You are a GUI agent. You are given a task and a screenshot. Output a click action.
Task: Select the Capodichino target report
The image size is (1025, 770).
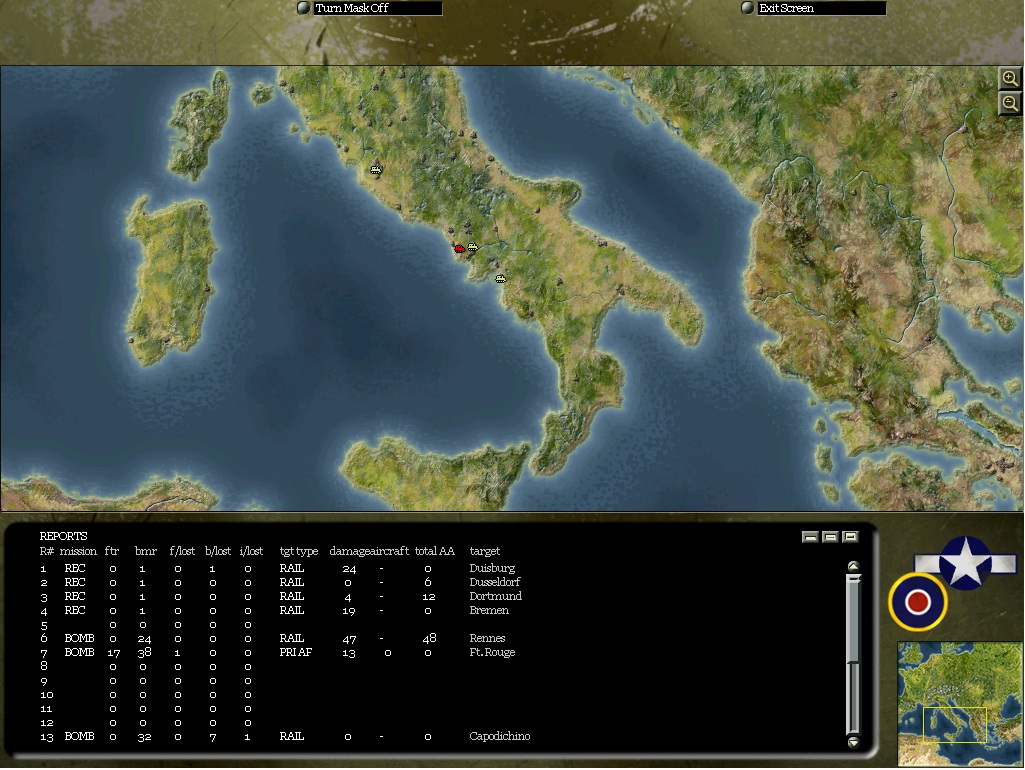coord(499,737)
